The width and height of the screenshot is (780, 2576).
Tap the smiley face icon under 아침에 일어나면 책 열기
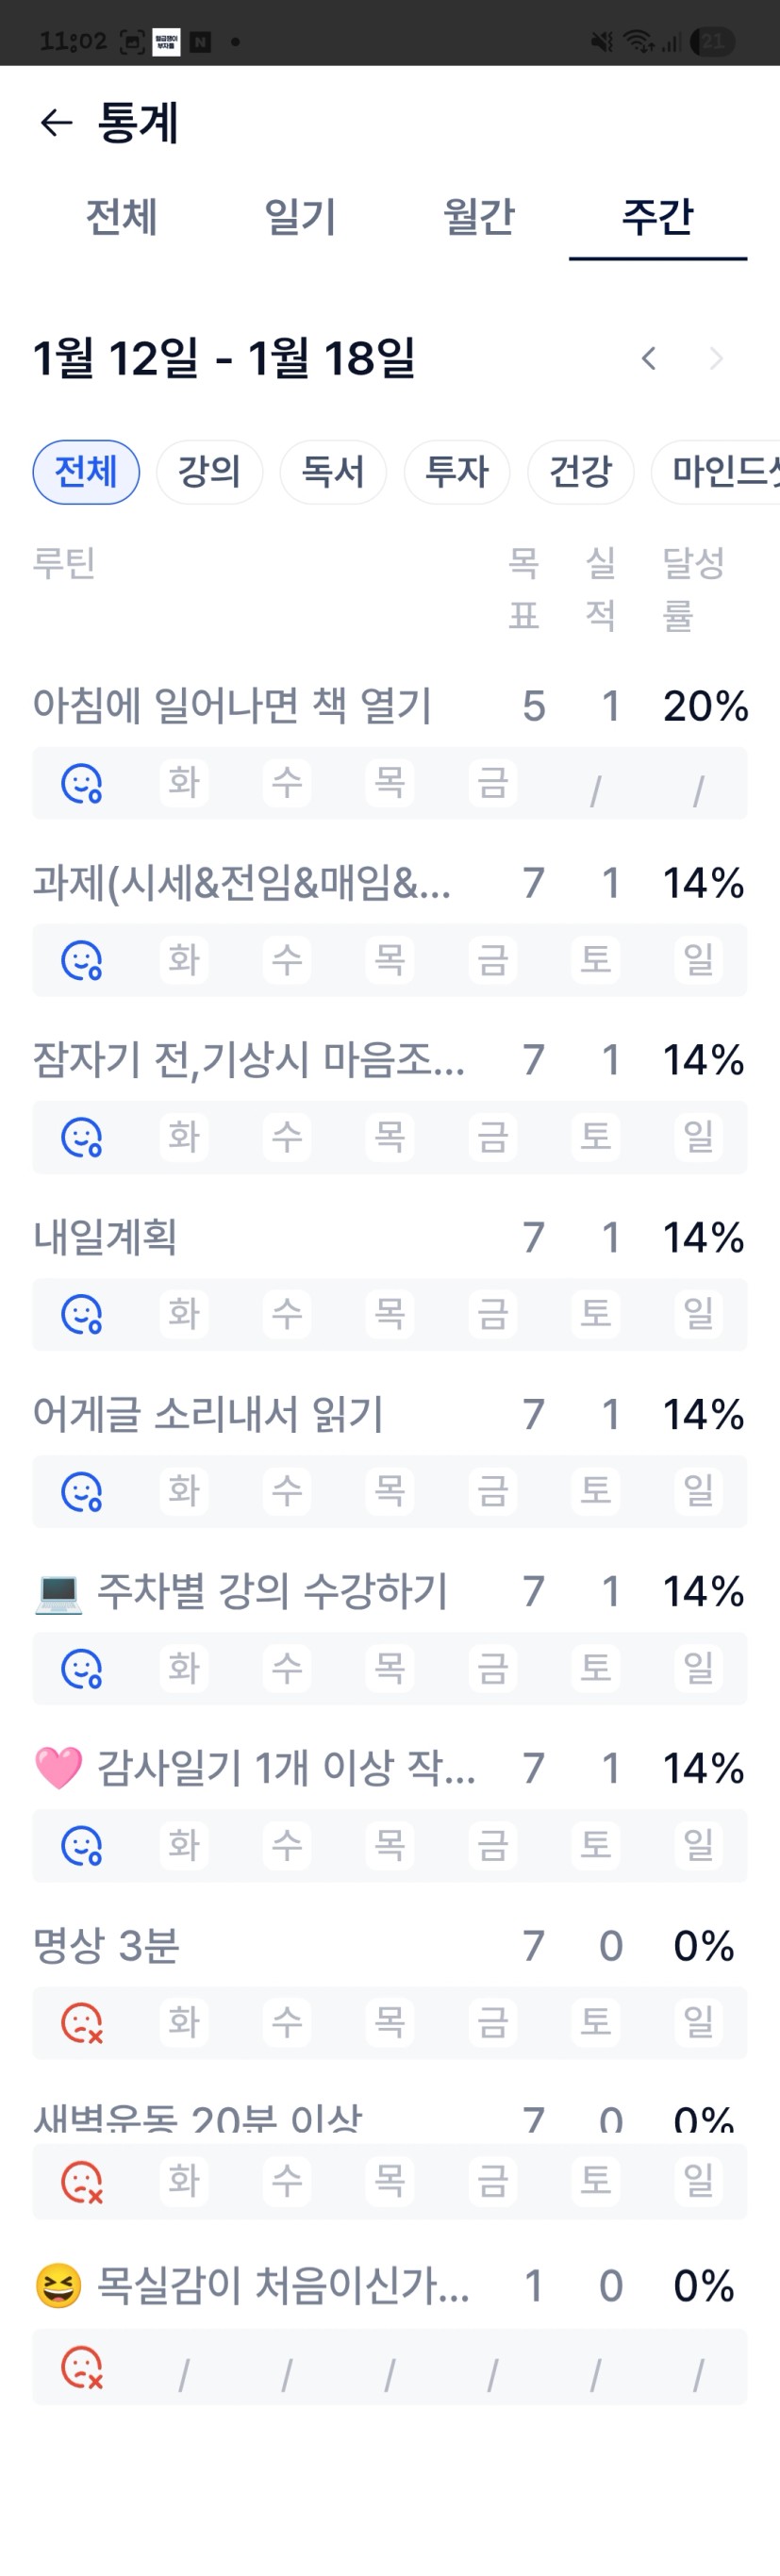pyautogui.click(x=81, y=783)
